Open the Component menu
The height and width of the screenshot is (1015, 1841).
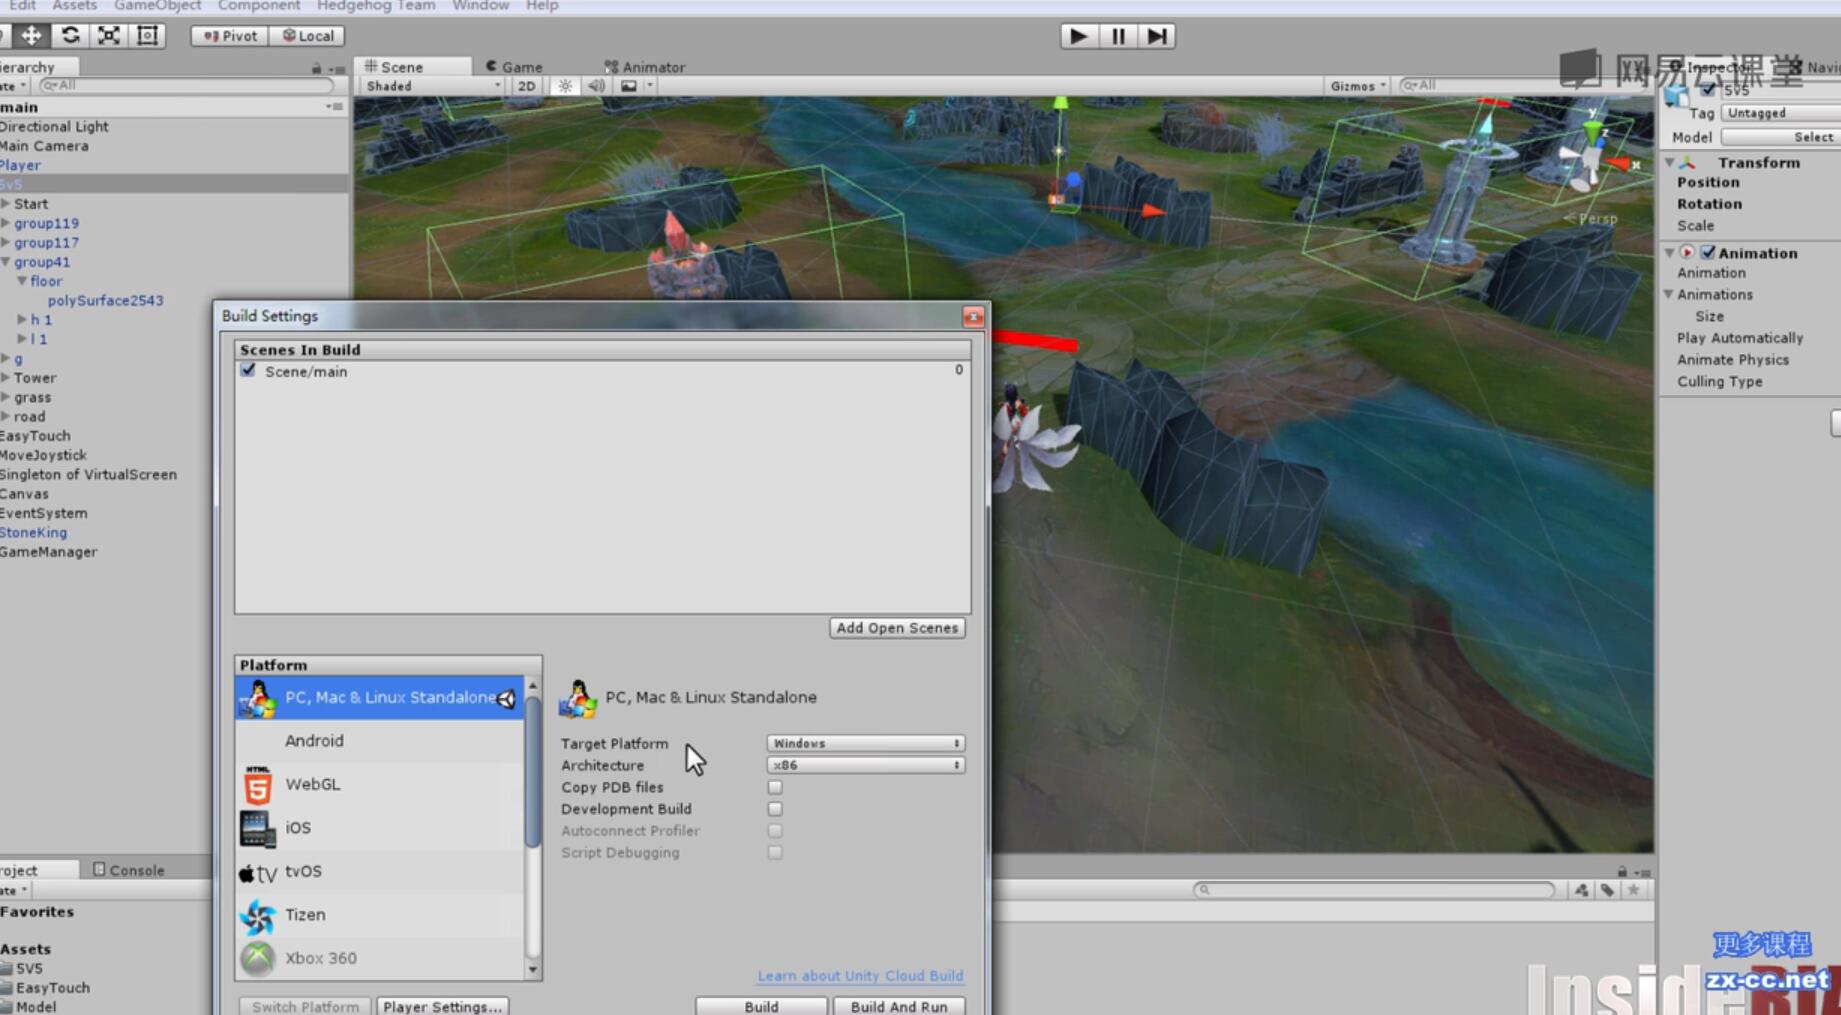pyautogui.click(x=258, y=6)
